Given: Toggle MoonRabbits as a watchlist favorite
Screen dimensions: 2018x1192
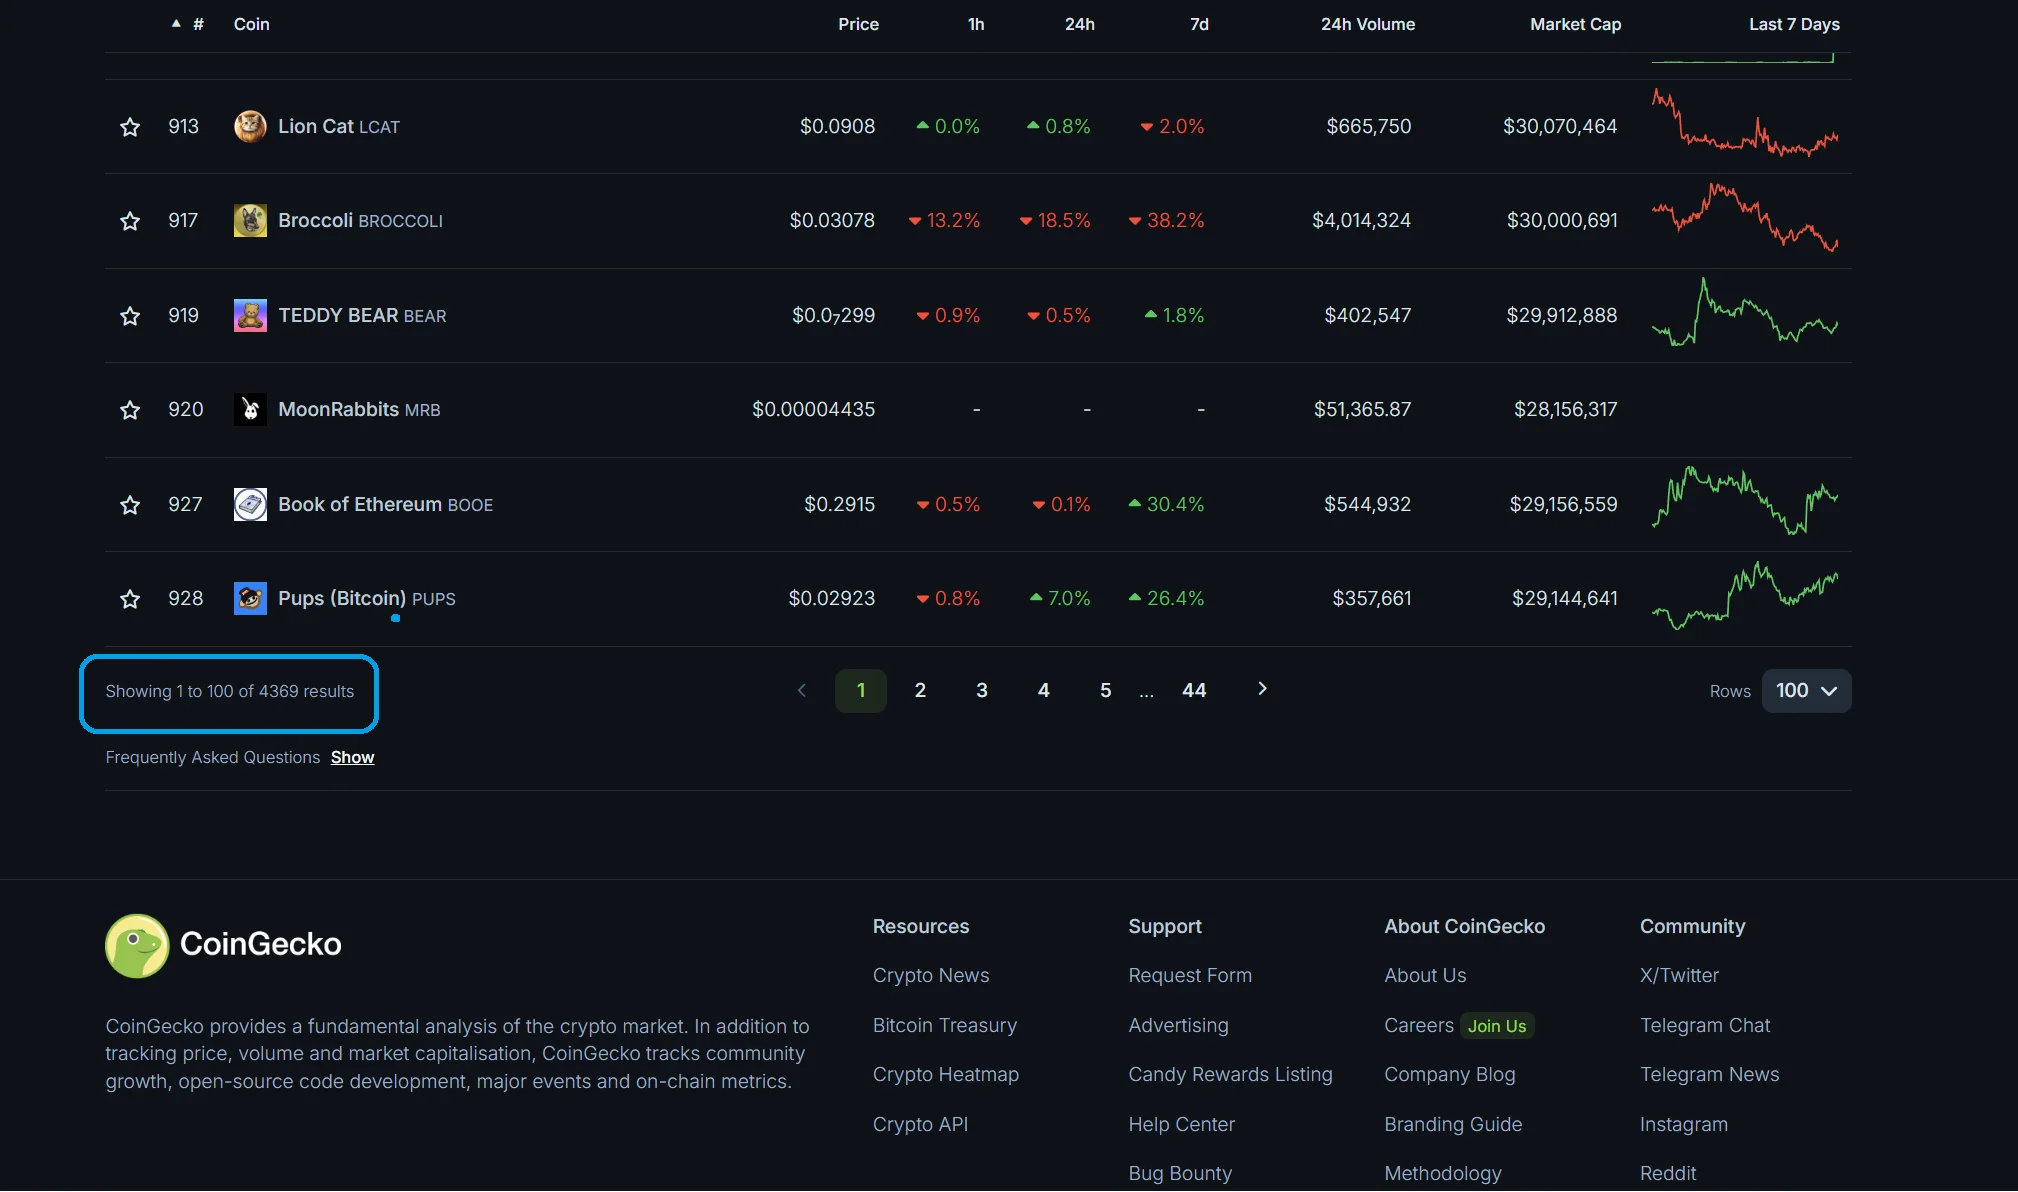Looking at the screenshot, I should (130, 409).
